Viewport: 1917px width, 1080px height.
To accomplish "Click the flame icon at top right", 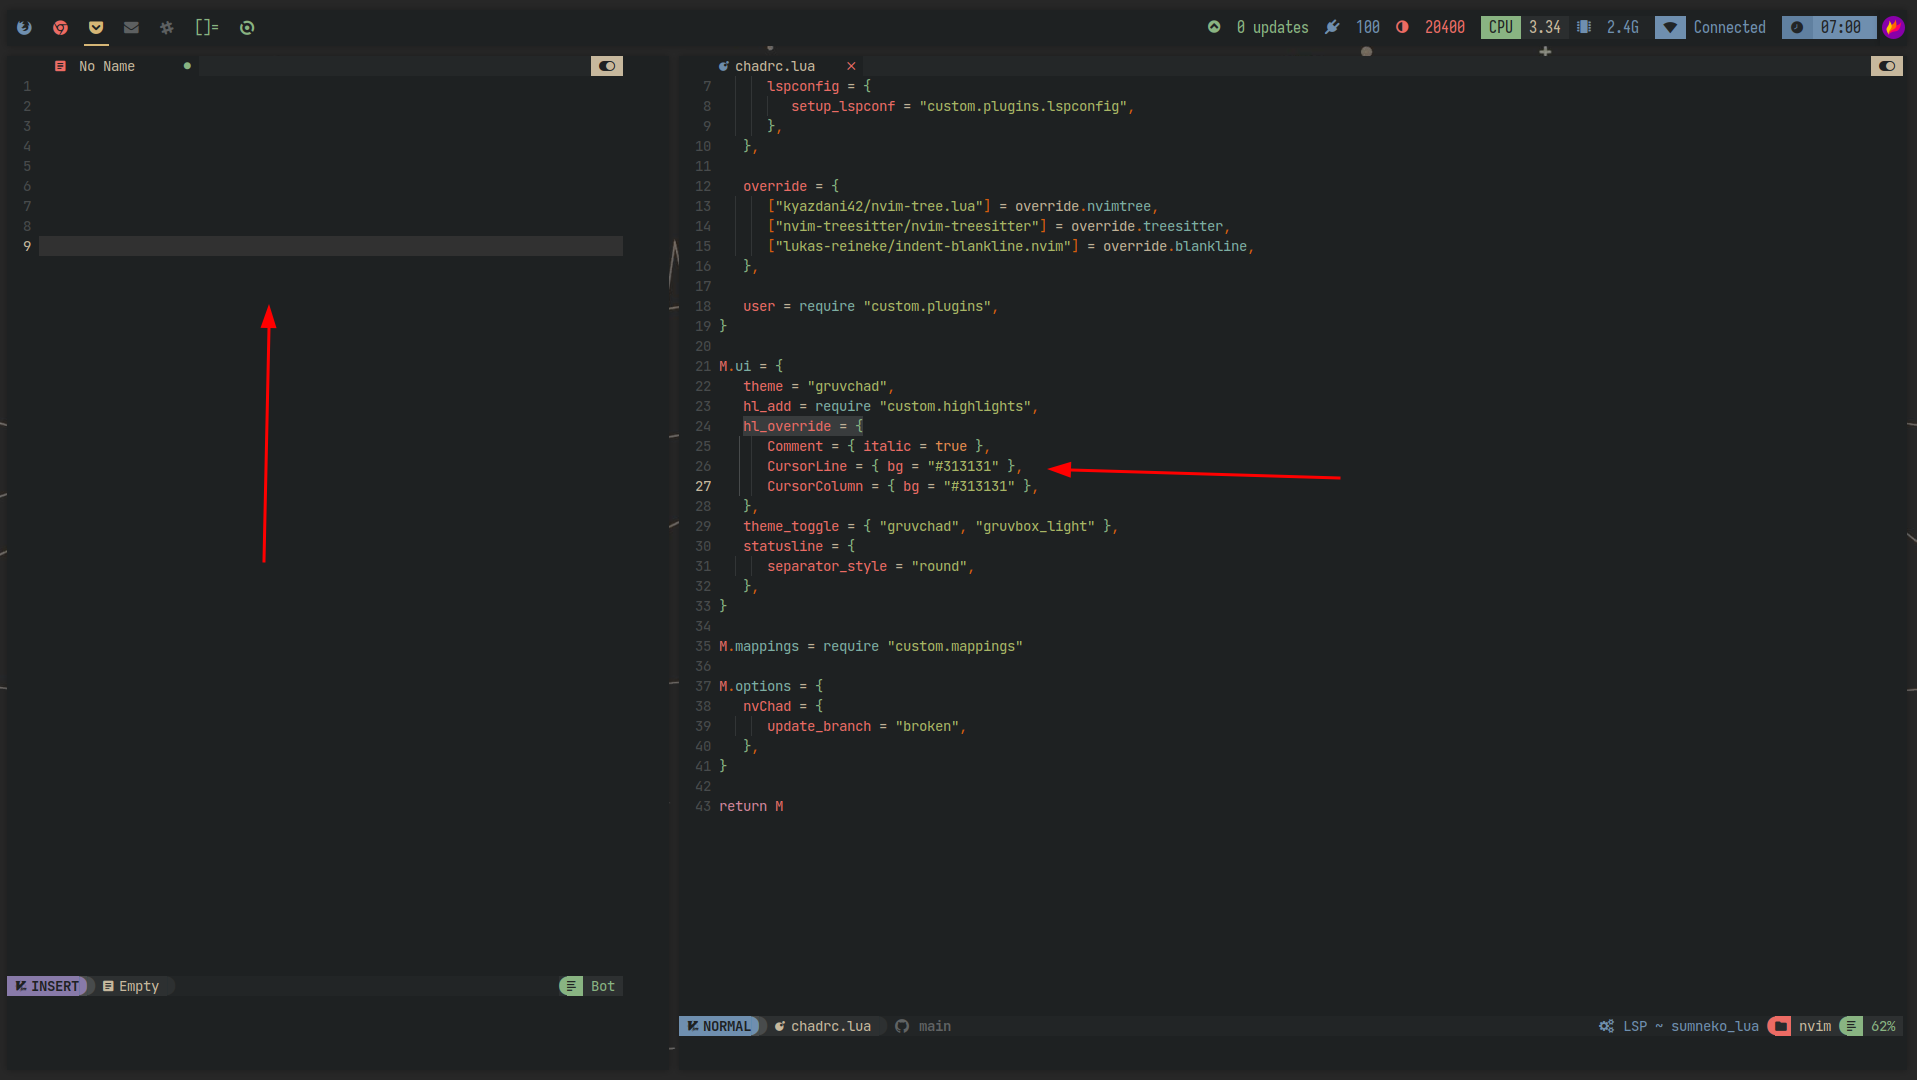I will pyautogui.click(x=1893, y=27).
